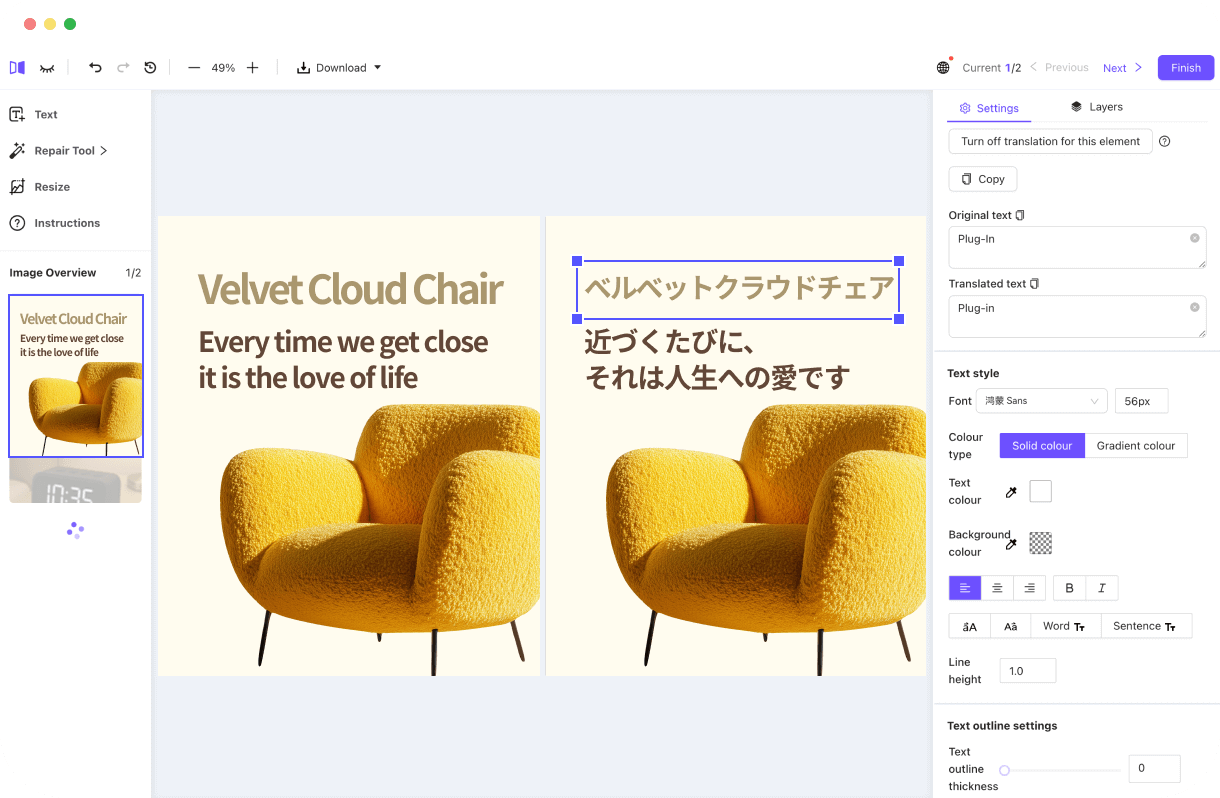Redo the last action
The width and height of the screenshot is (1220, 798).
[123, 68]
